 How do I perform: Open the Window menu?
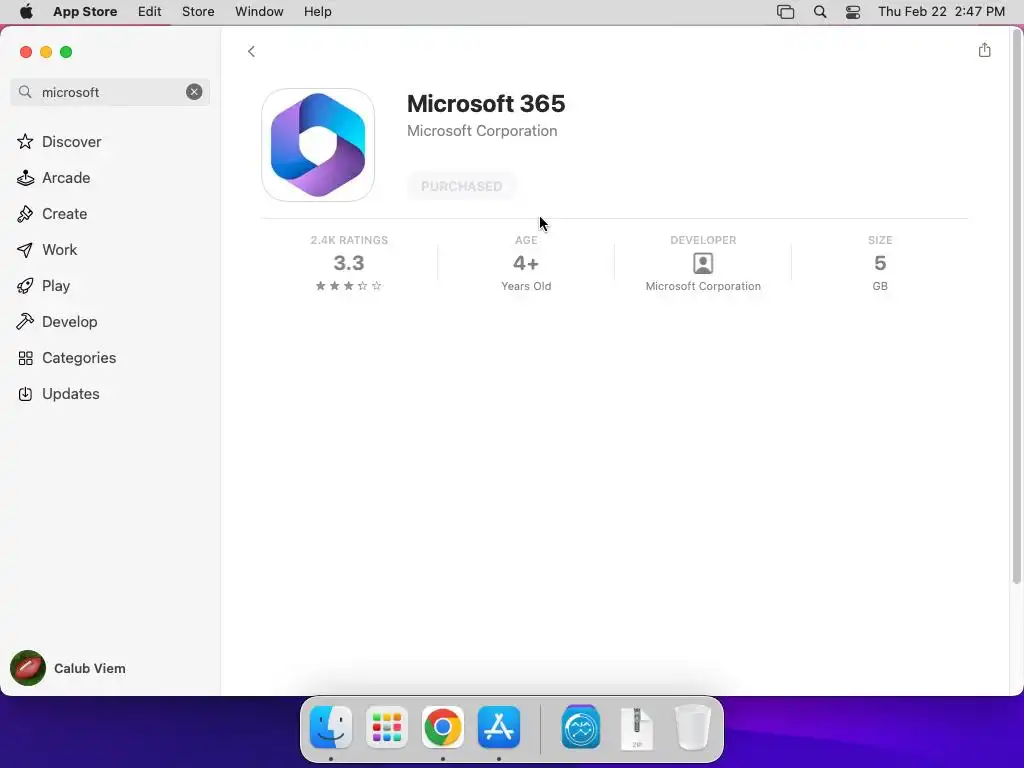click(x=259, y=12)
